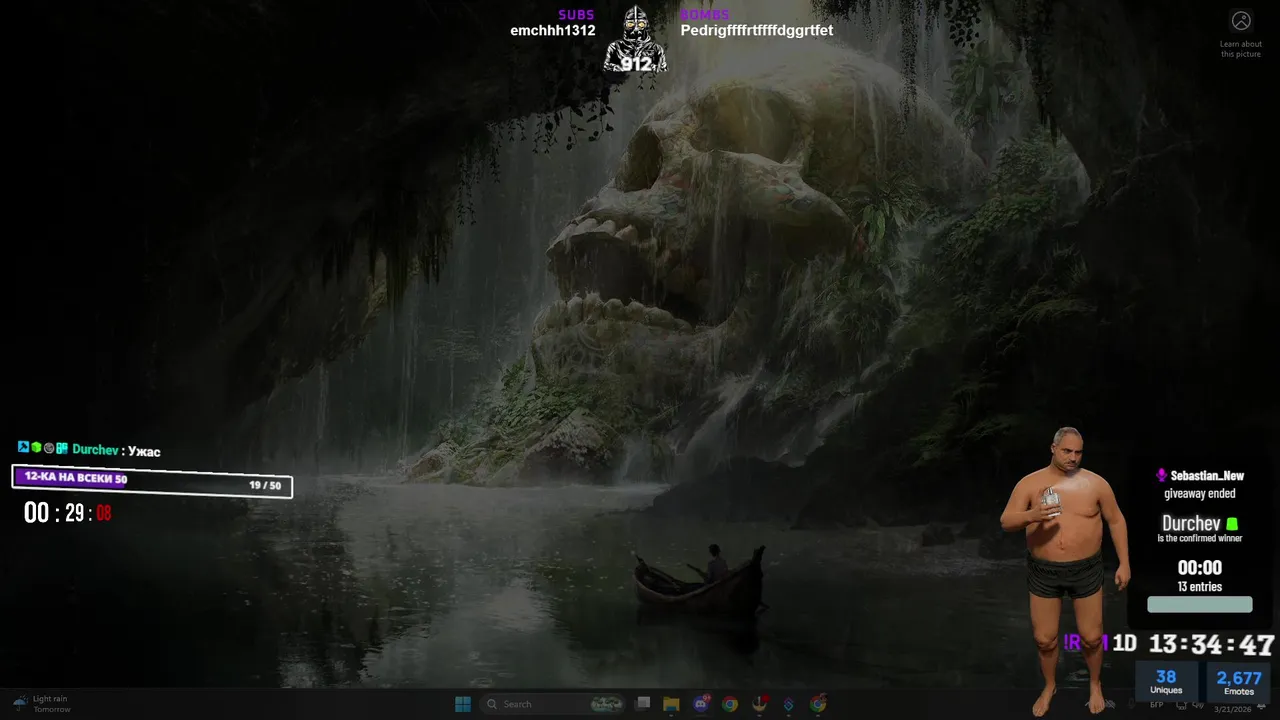
Task: Click Learn about this picture icon
Action: coord(1241,21)
